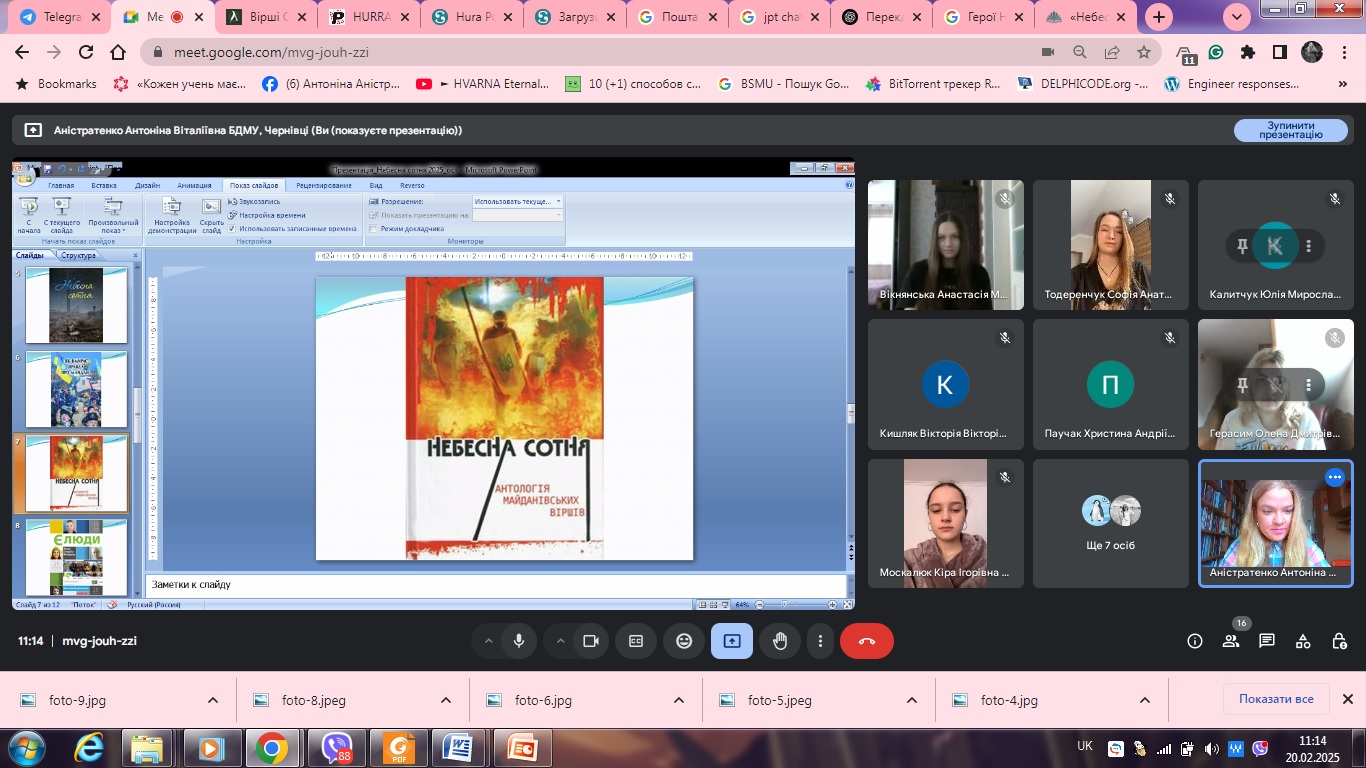Click 'Скрыть слайд' in PowerPoint ribbon

click(211, 214)
